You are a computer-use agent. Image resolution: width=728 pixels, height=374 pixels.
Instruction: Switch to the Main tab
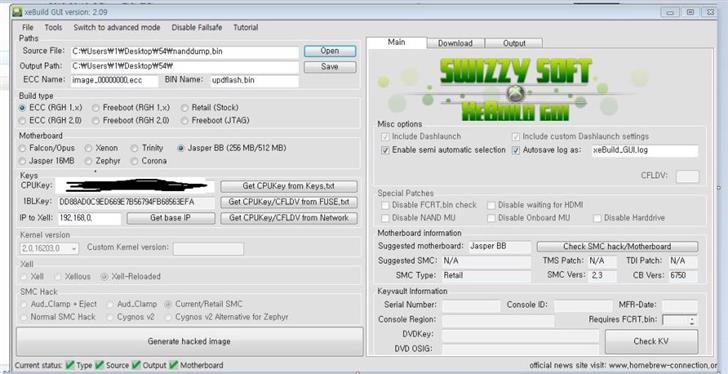[x=396, y=42]
